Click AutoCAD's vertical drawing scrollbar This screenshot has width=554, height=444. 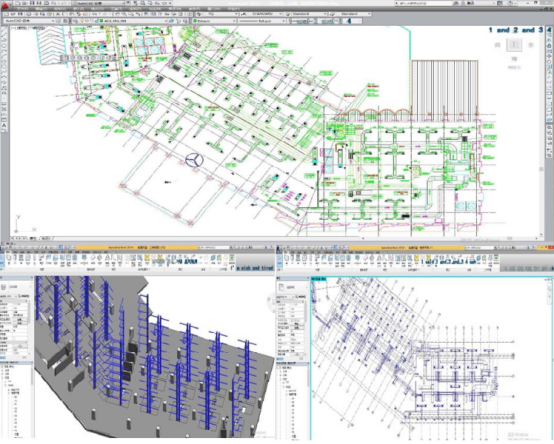tap(541, 131)
